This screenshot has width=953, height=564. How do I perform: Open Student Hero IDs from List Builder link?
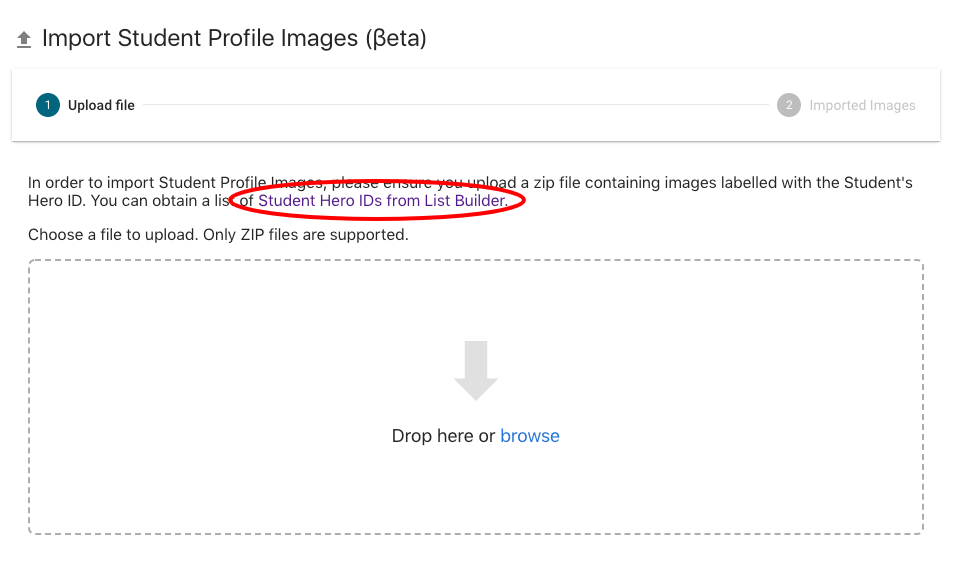click(x=381, y=201)
